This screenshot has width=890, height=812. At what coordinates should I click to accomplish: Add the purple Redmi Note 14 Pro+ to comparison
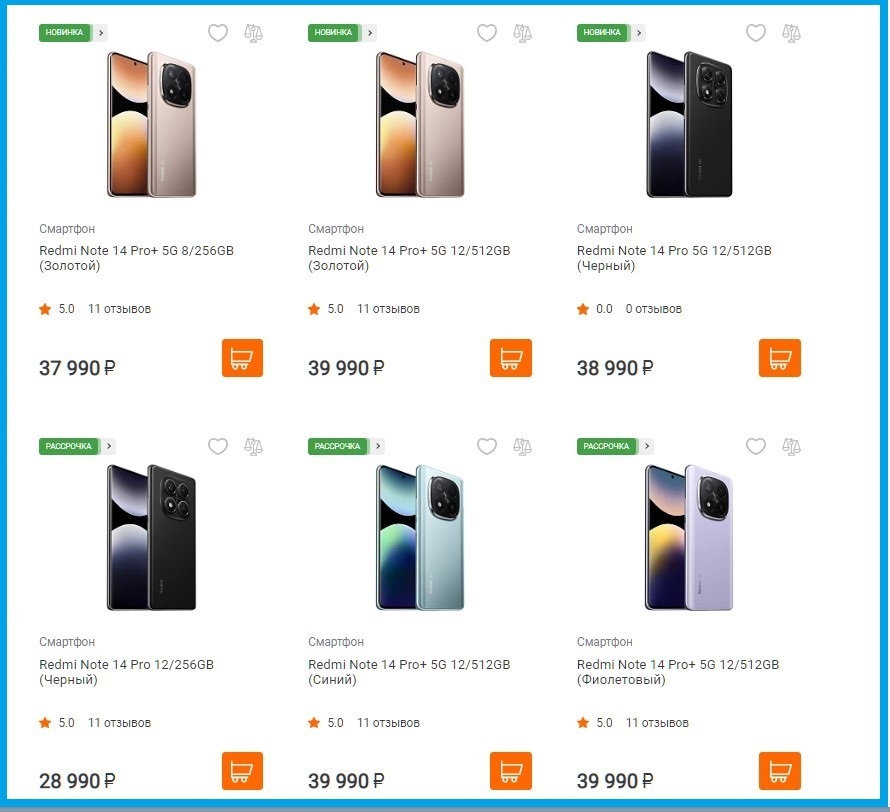793,447
